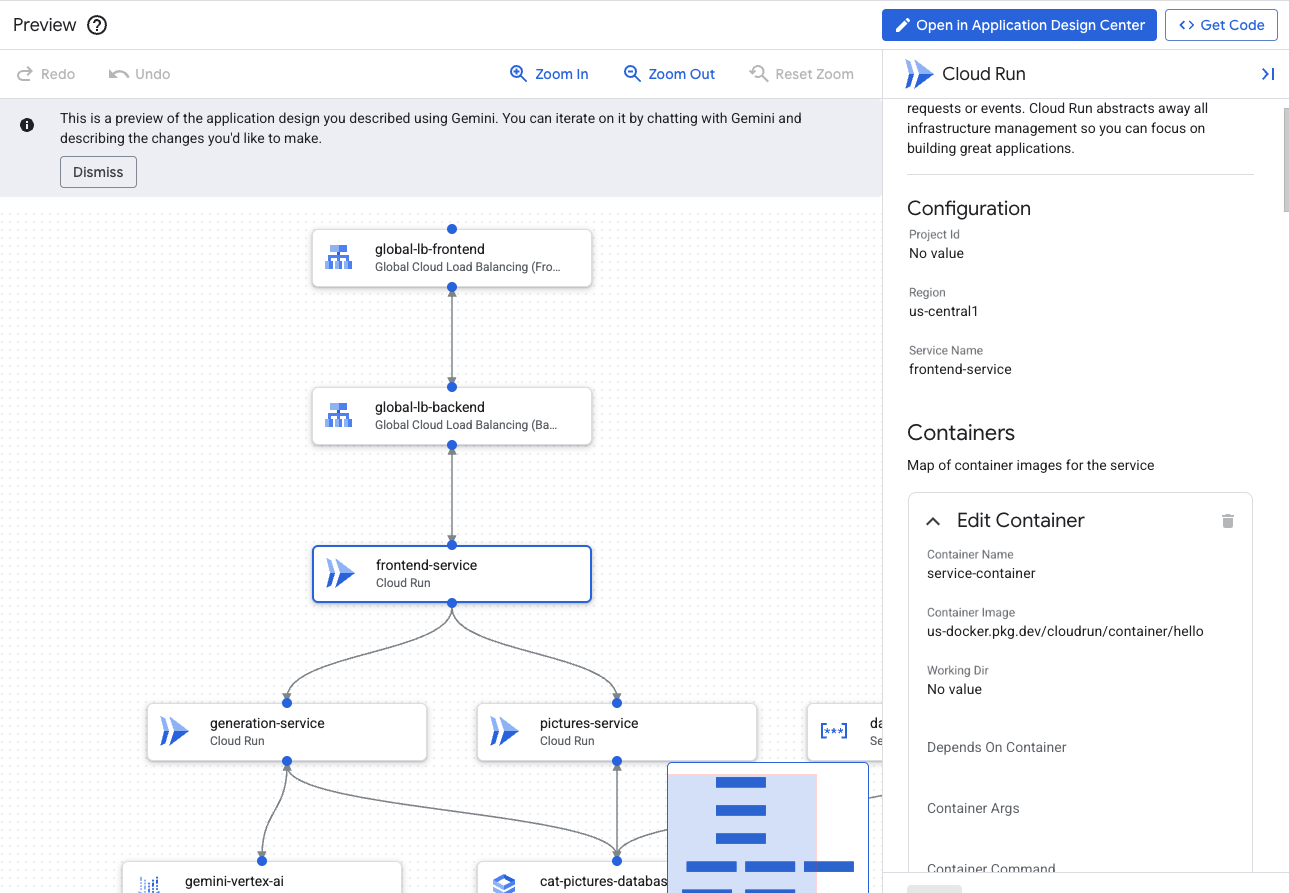
Task: Click the Zoom Out magnifier icon
Action: [x=632, y=74]
